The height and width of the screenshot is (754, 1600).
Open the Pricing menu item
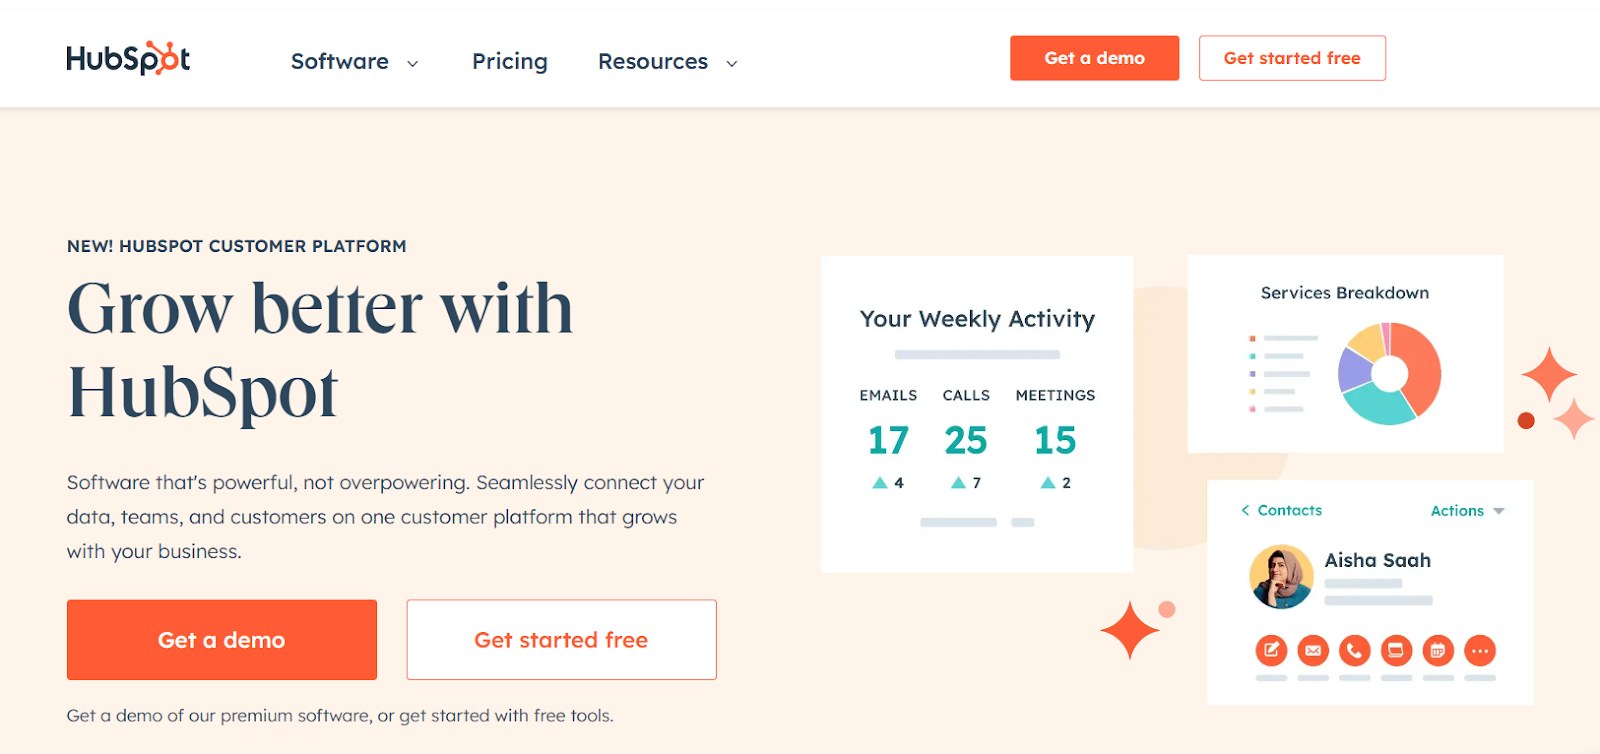click(x=509, y=62)
